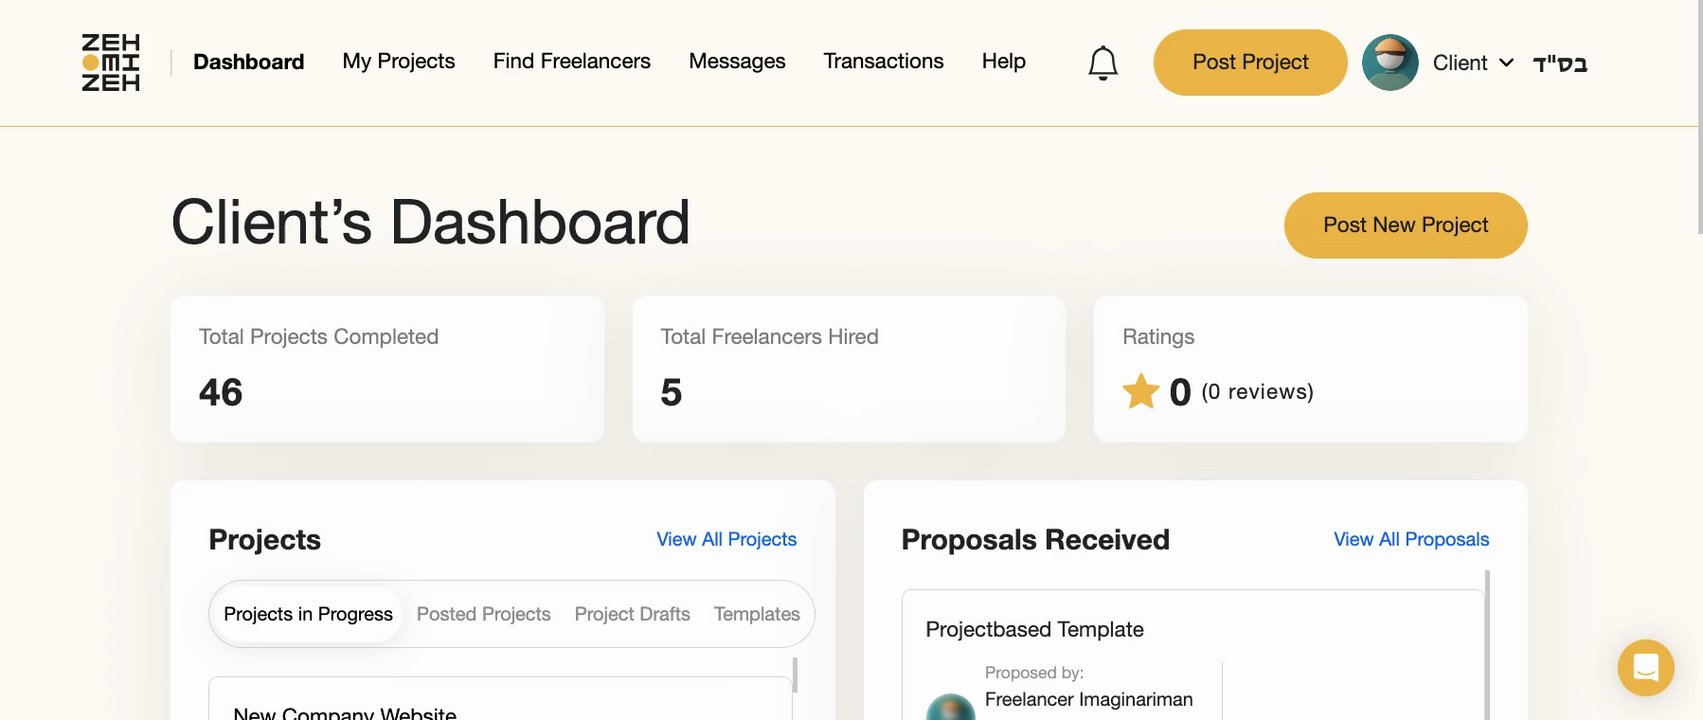Switch to the Posted Projects tab
This screenshot has width=1703, height=720.
[x=483, y=614]
